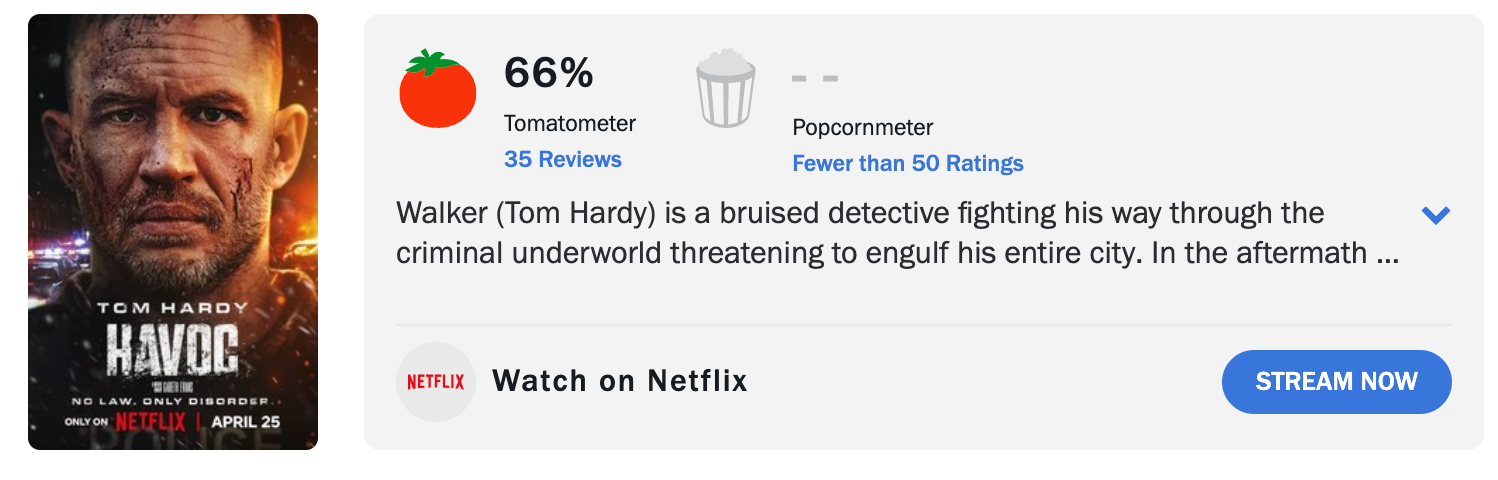
Task: Click the gray popcorn bucket icon
Action: pos(725,89)
